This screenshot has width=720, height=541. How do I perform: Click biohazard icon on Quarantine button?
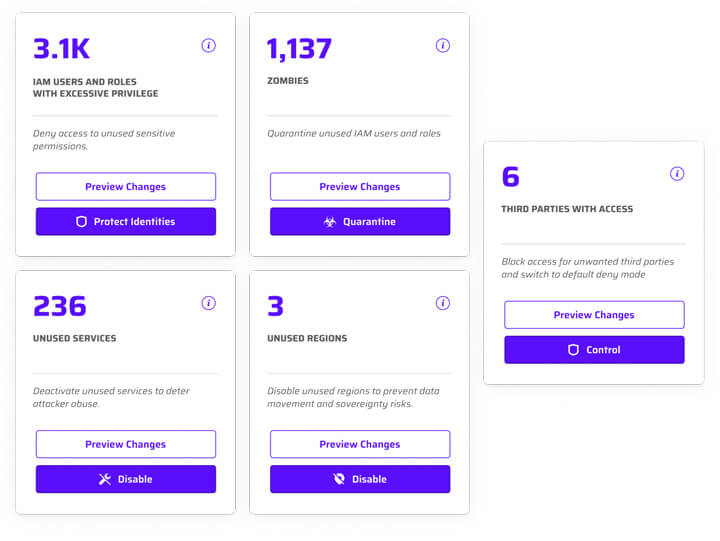tap(330, 222)
